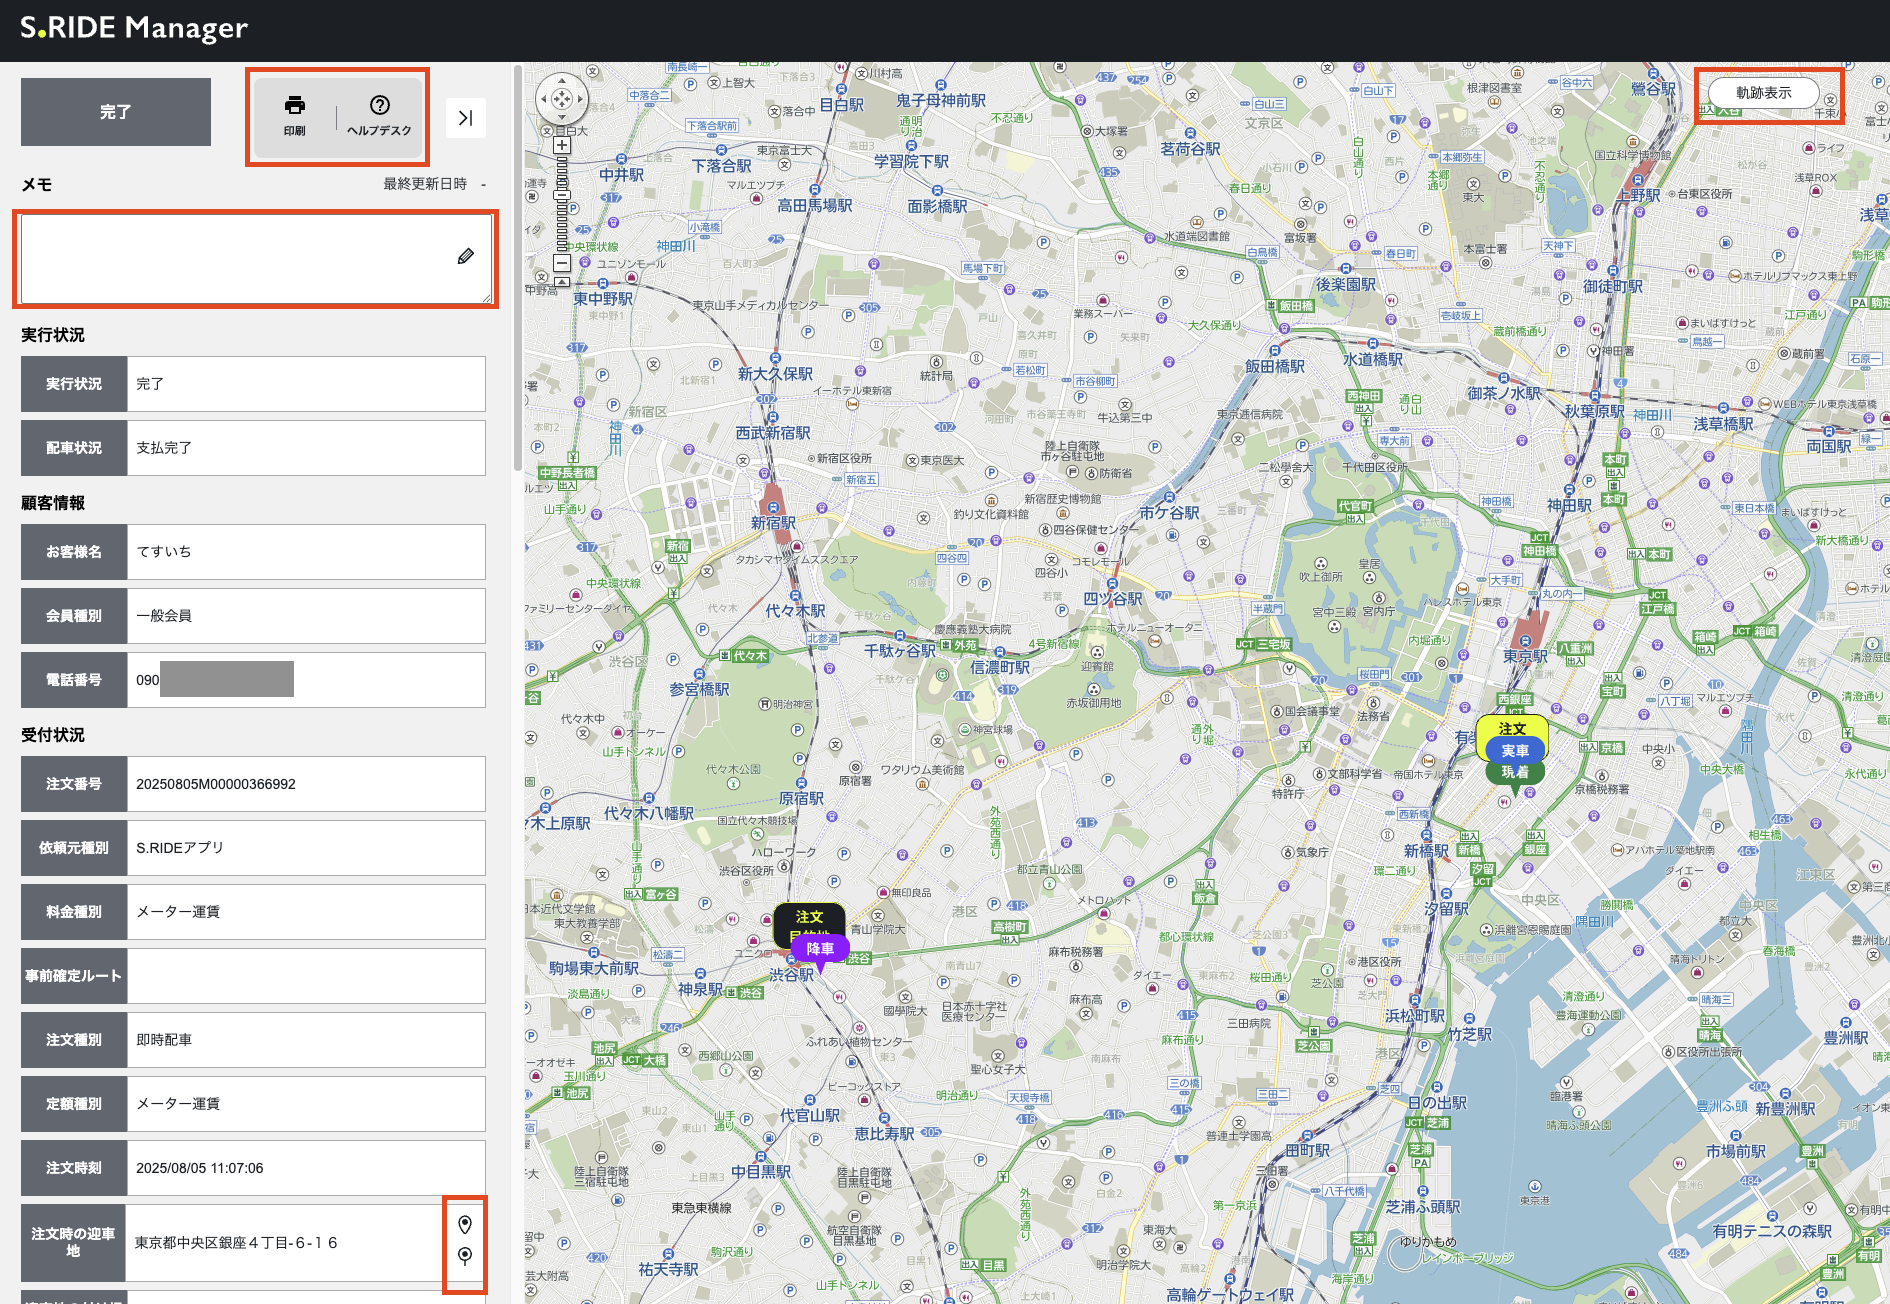The width and height of the screenshot is (1890, 1304).
Task: Click the blue 実車 map marker
Action: click(x=1514, y=750)
